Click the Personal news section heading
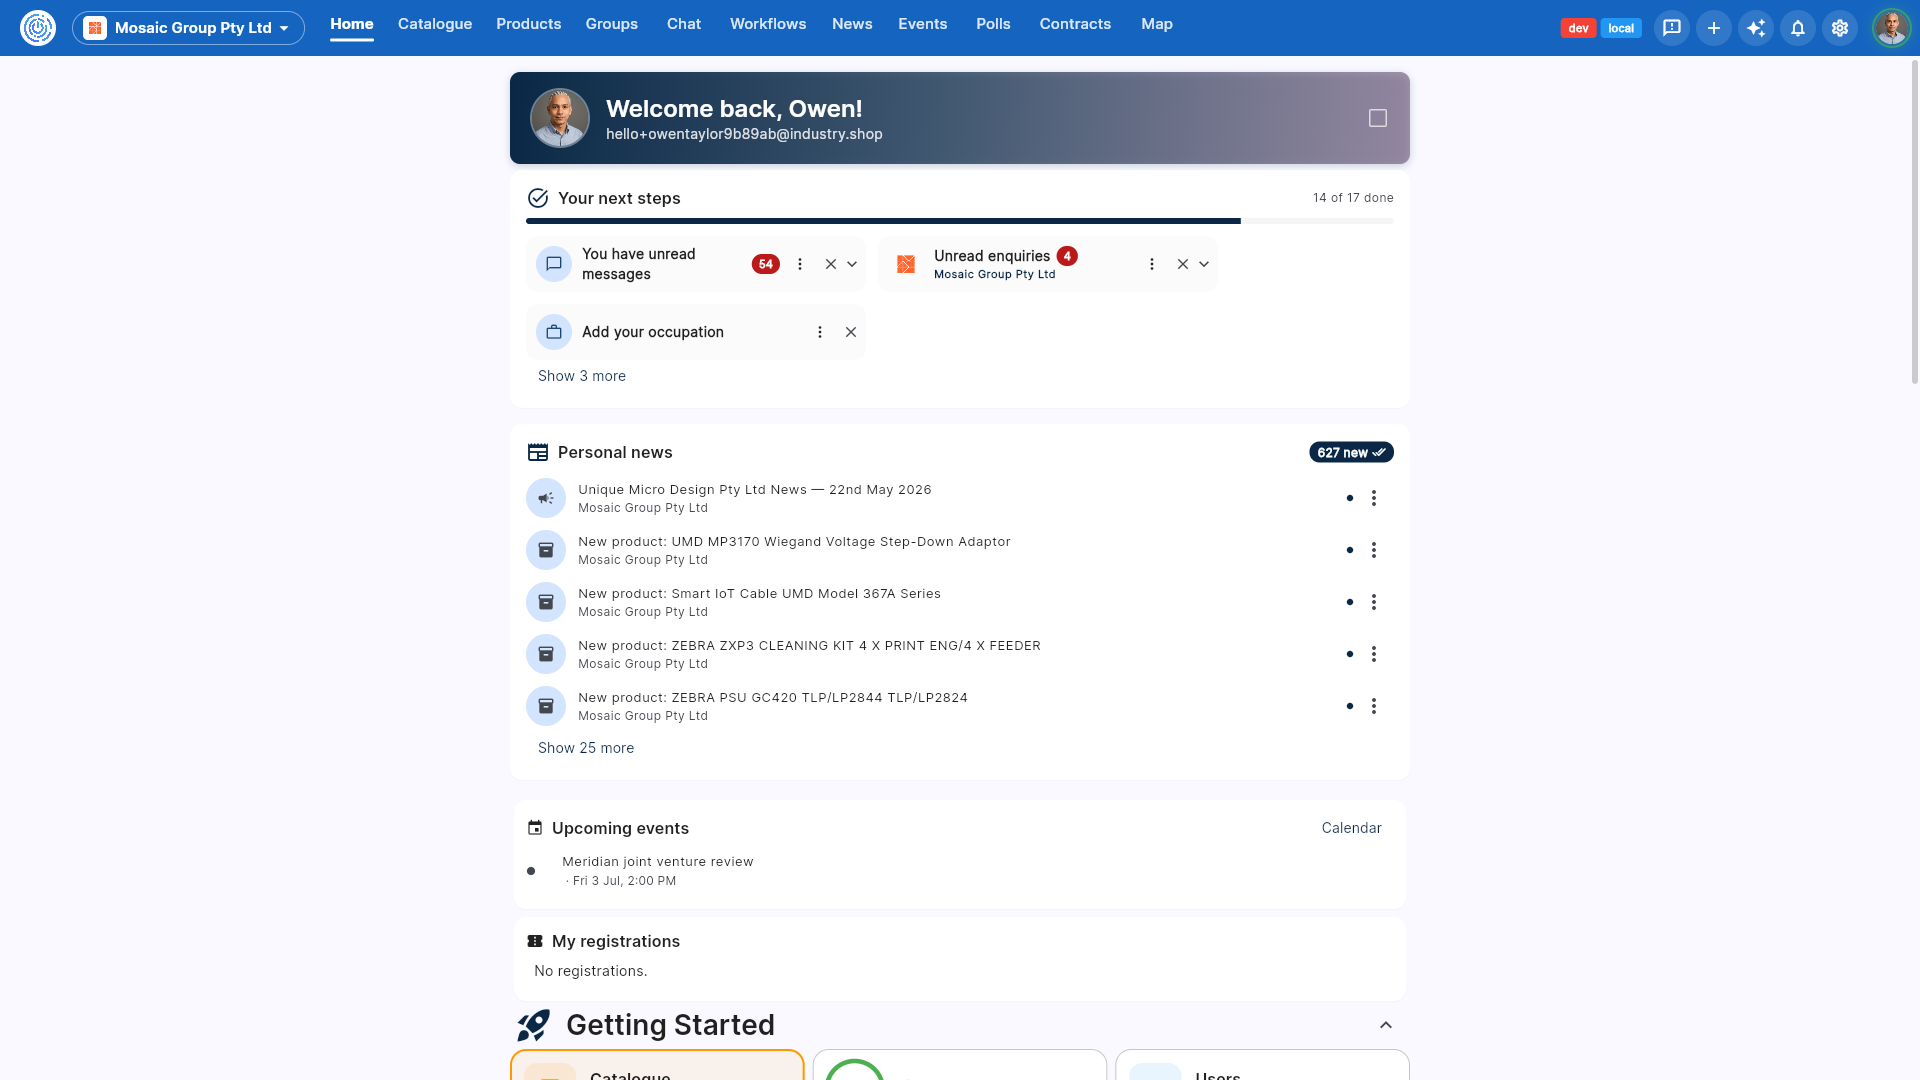 pos(615,453)
